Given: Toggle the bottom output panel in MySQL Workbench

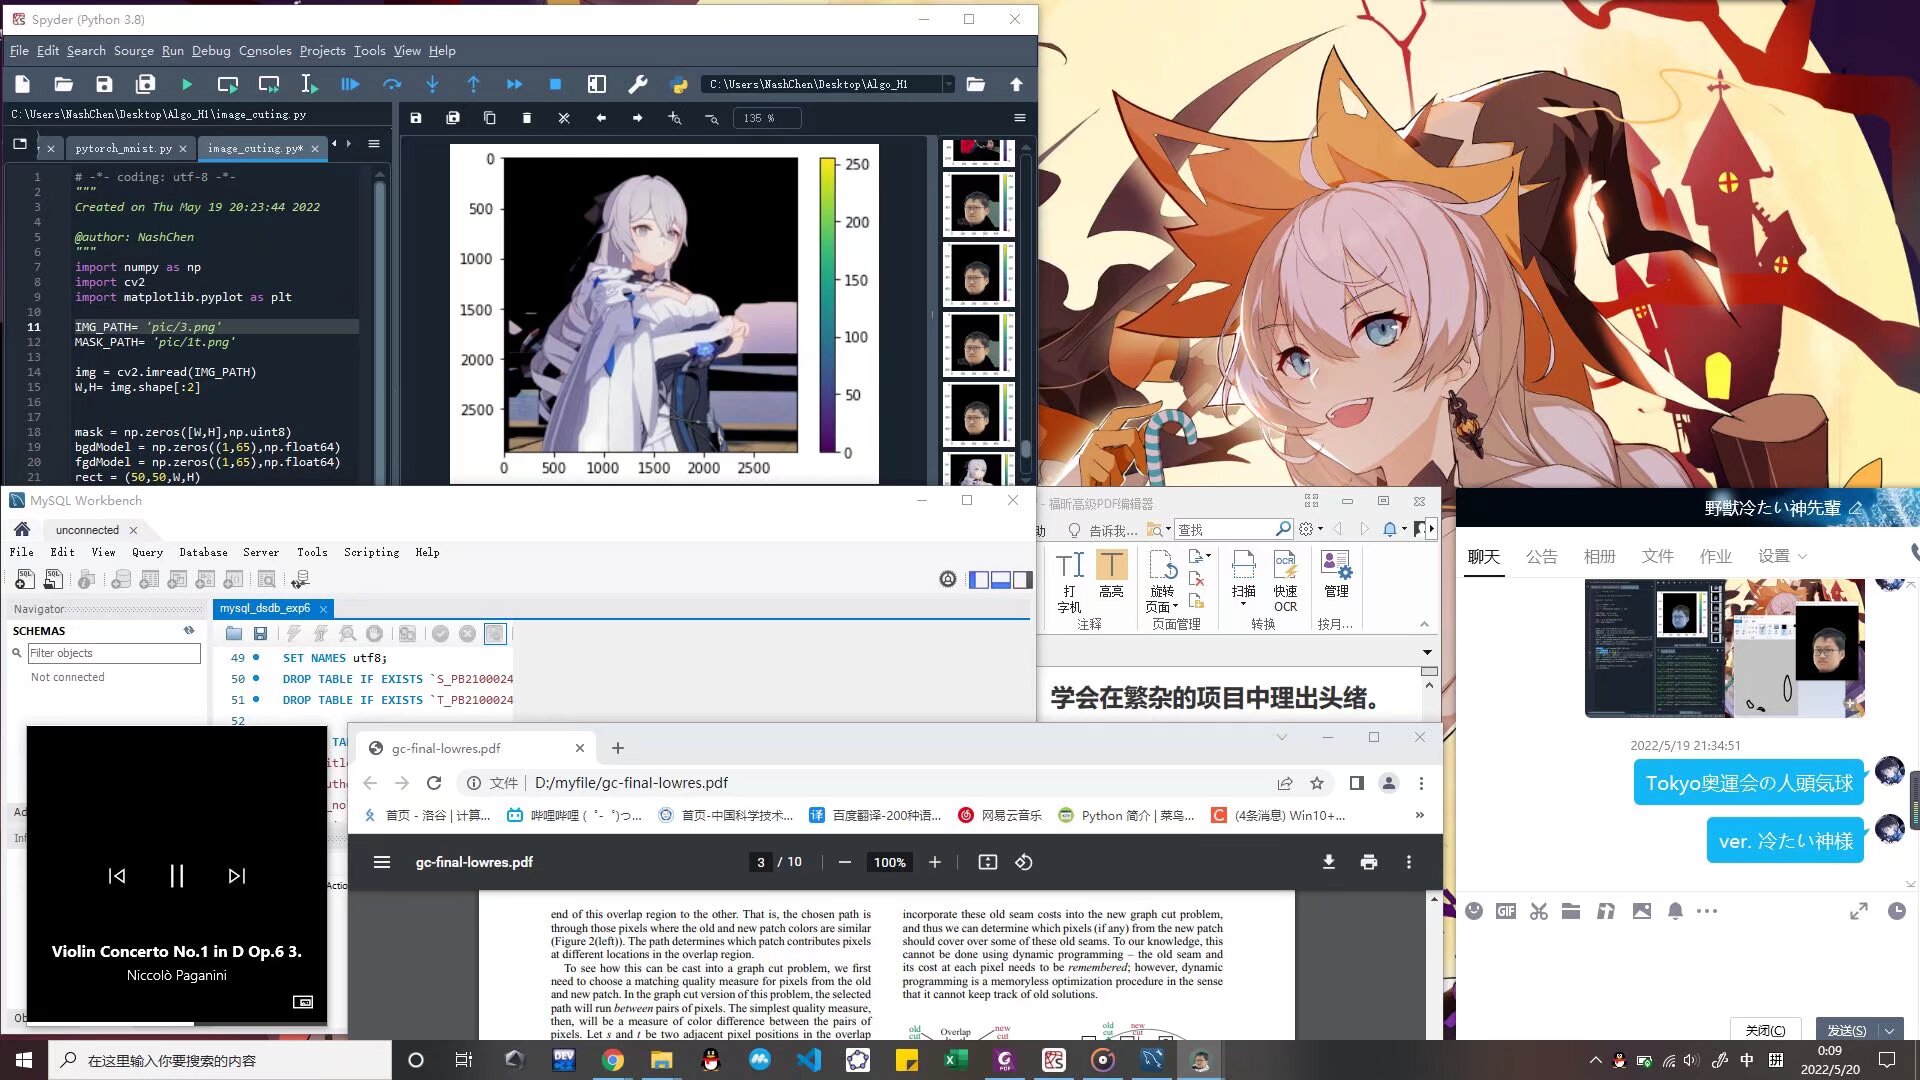Looking at the screenshot, I should pos(1001,580).
